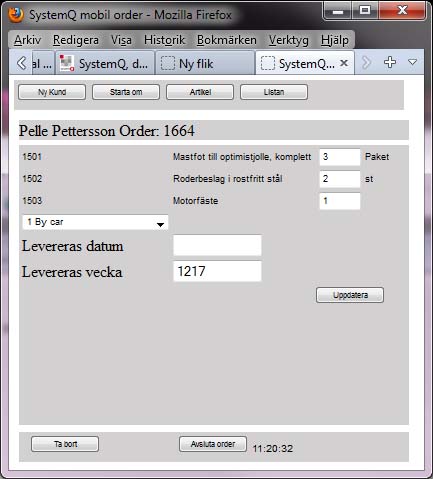Click the Starta om button
Viewport: 433px width, 479px height.
coord(126,92)
